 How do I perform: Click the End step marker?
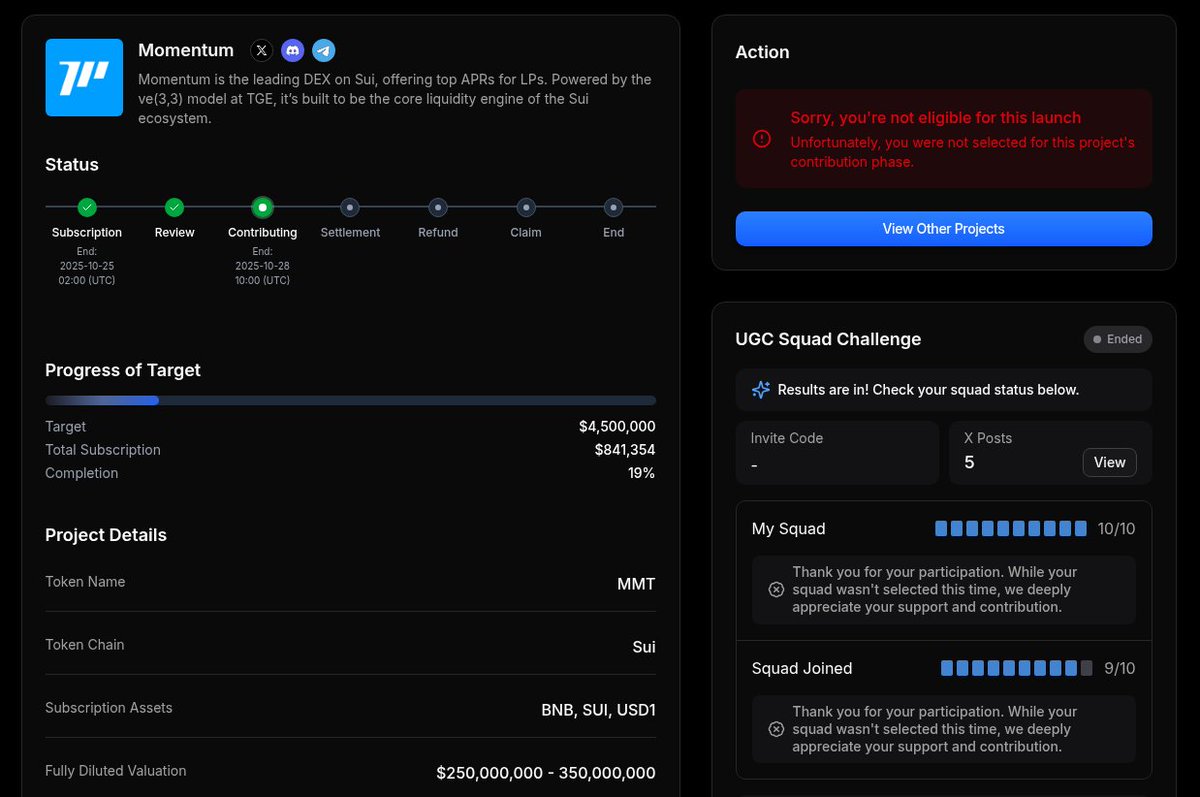[614, 207]
